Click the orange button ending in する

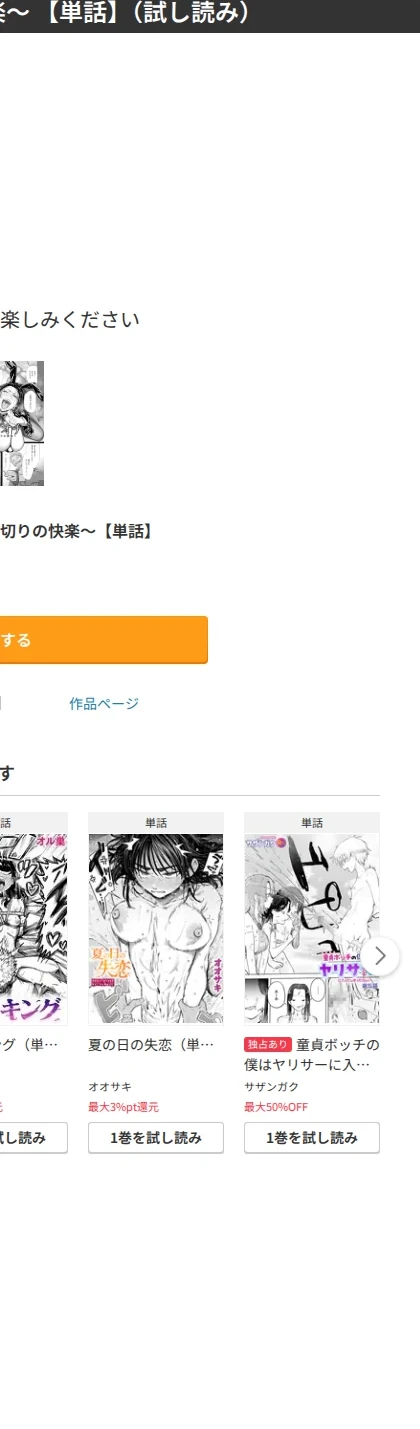104,640
